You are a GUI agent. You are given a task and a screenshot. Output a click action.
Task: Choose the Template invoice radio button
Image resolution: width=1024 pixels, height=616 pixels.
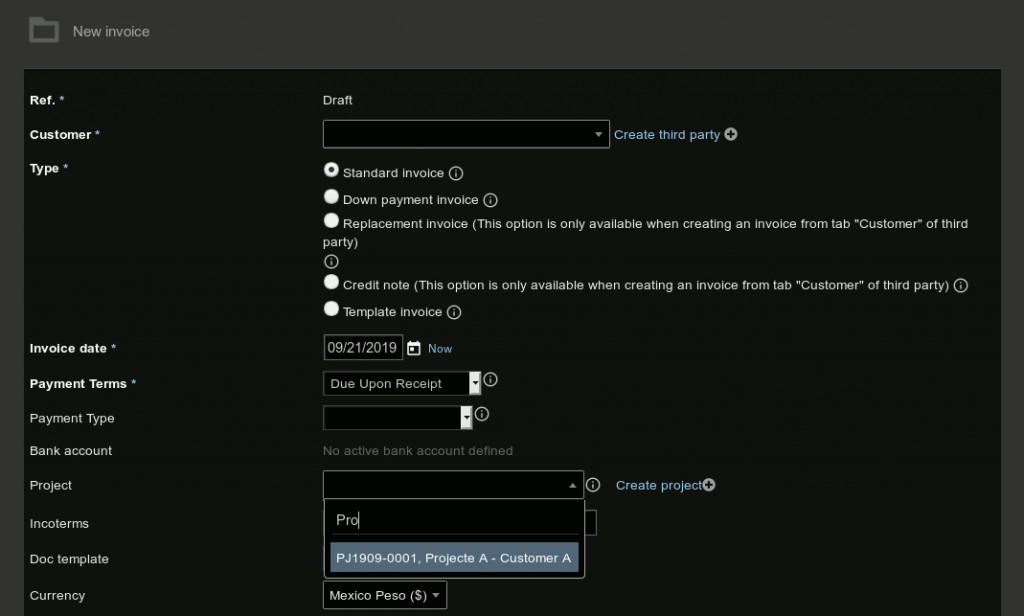[331, 309]
